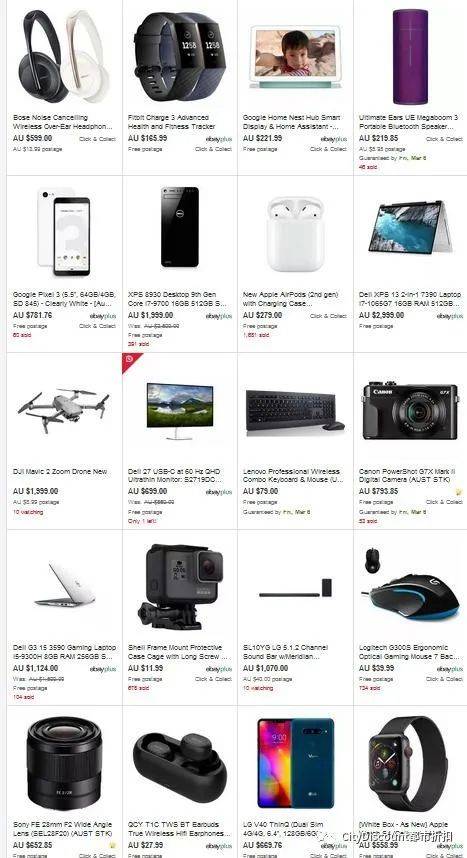Open Canon PowerShot G7X Mark II listing
Image resolution: width=467 pixels, height=858 pixels.
pyautogui.click(x=407, y=476)
